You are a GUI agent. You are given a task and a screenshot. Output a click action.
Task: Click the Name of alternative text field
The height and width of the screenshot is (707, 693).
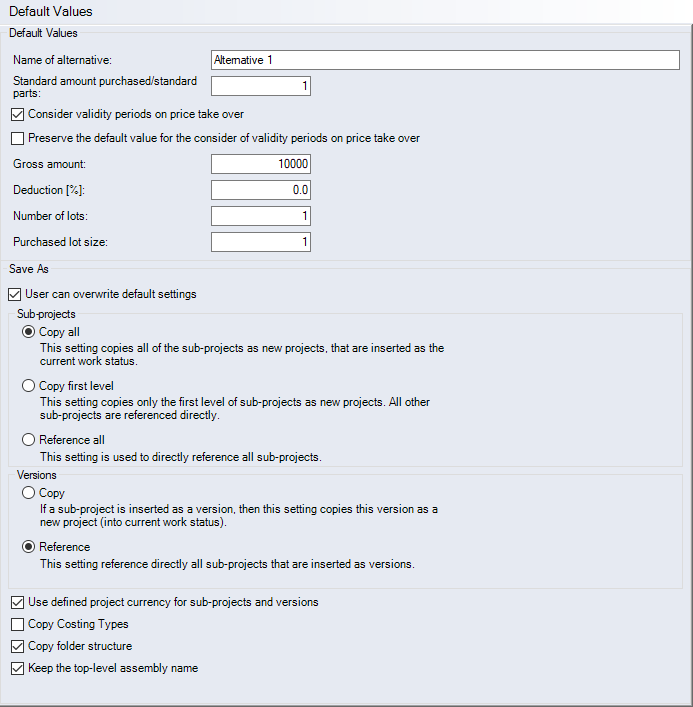445,60
